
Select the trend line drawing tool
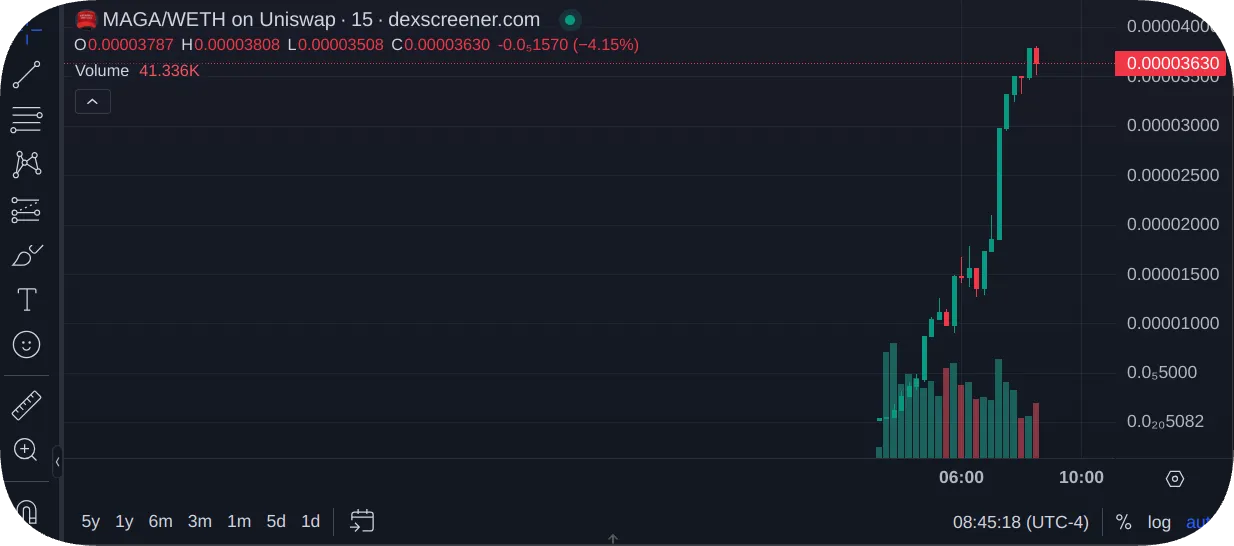[x=26, y=75]
